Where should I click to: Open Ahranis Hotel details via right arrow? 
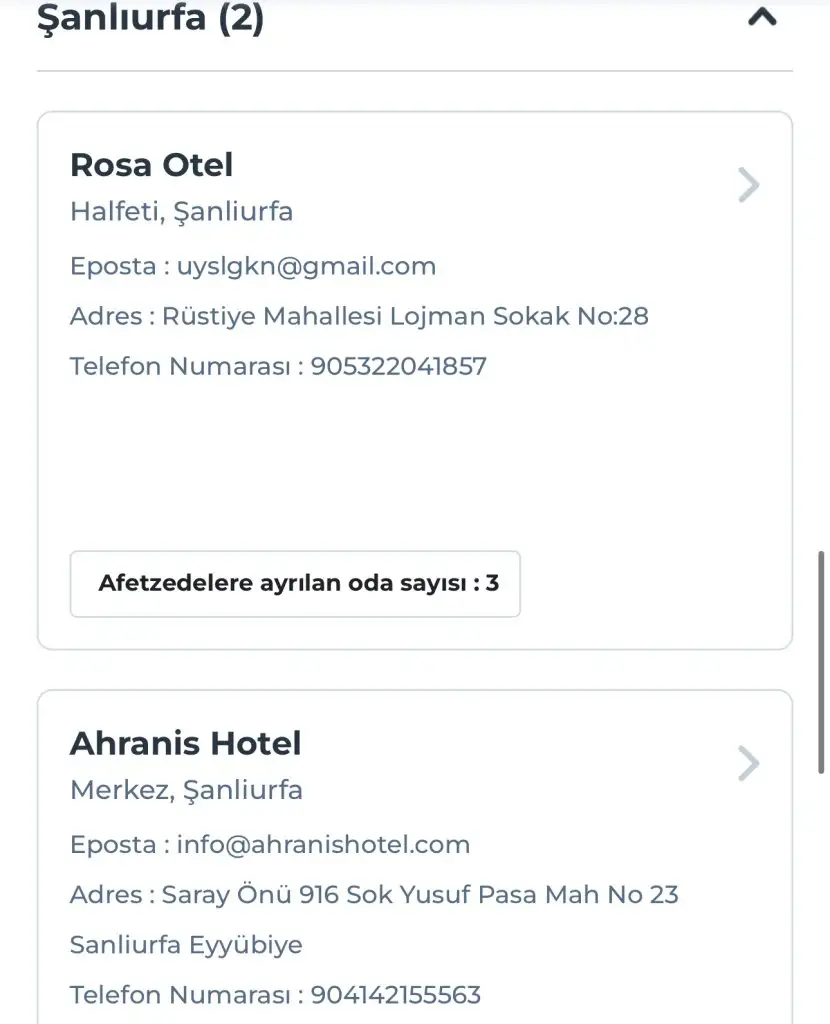click(748, 763)
